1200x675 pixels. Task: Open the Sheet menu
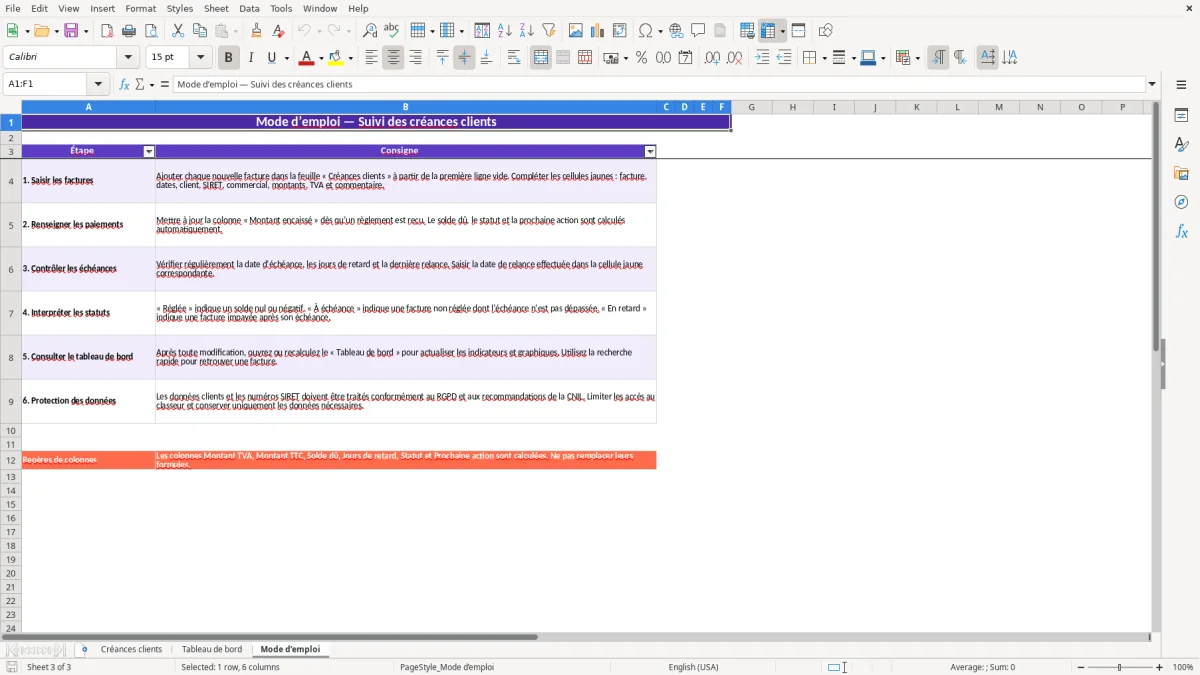(216, 8)
